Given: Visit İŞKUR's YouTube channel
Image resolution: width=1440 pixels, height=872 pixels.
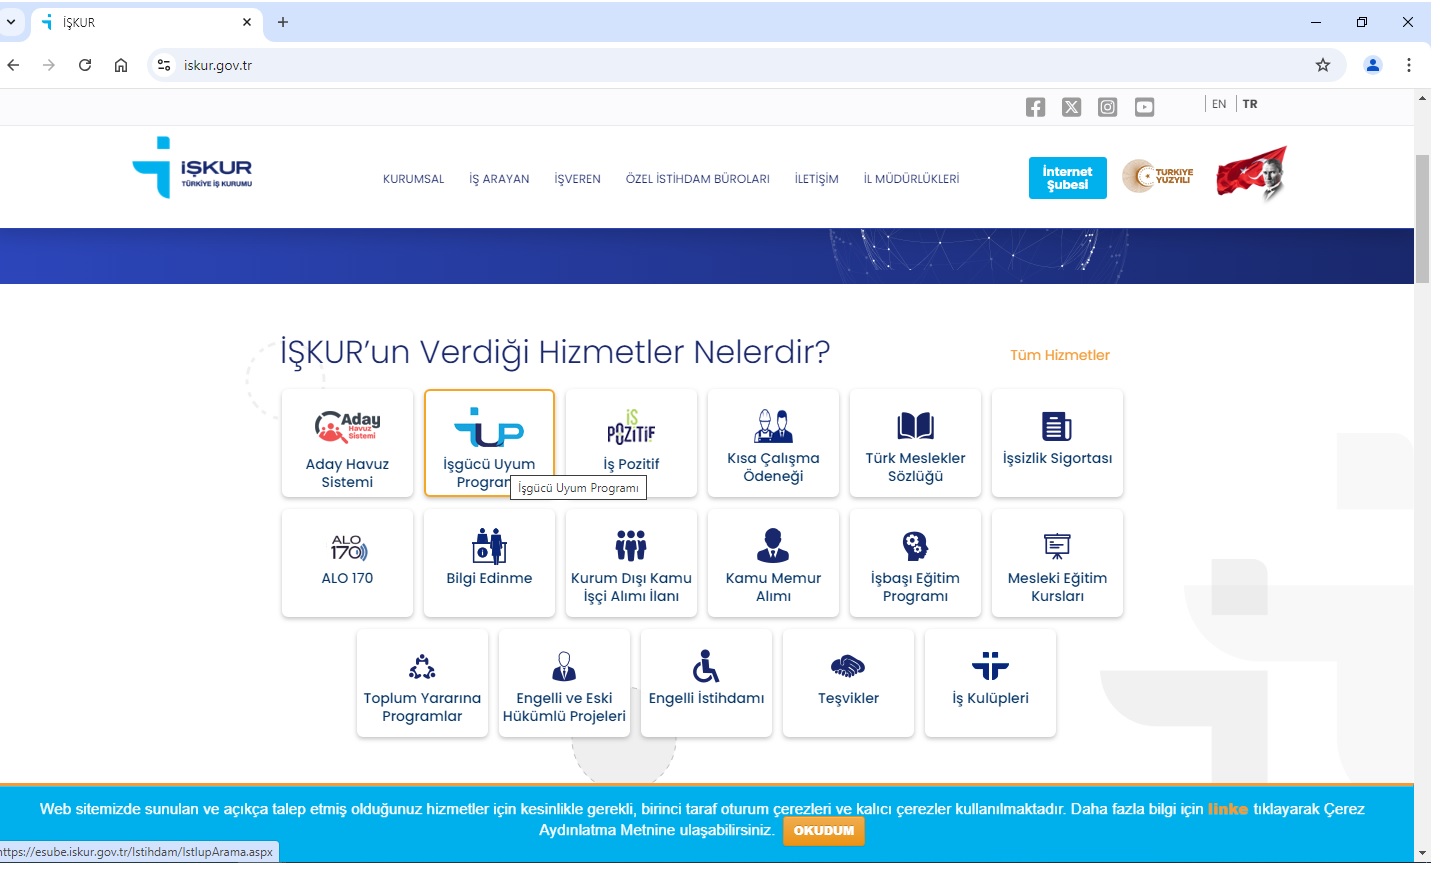Looking at the screenshot, I should tap(1144, 107).
